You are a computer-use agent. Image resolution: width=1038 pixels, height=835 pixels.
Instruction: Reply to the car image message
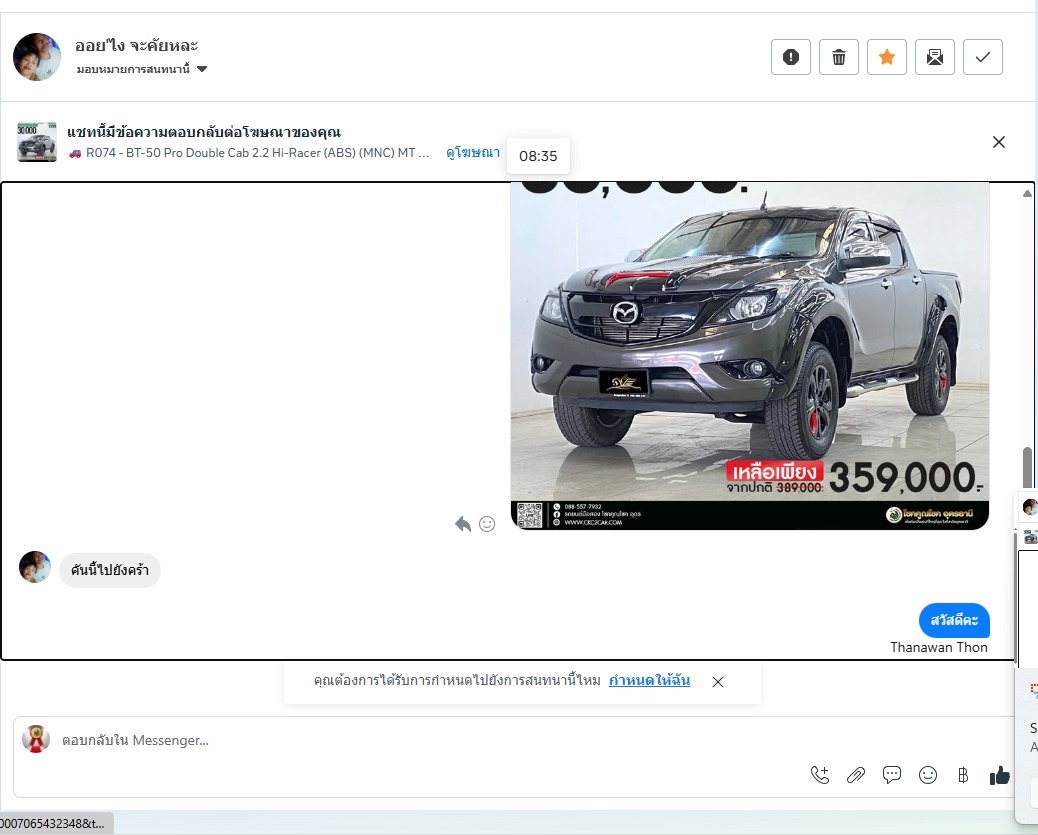tap(463, 524)
